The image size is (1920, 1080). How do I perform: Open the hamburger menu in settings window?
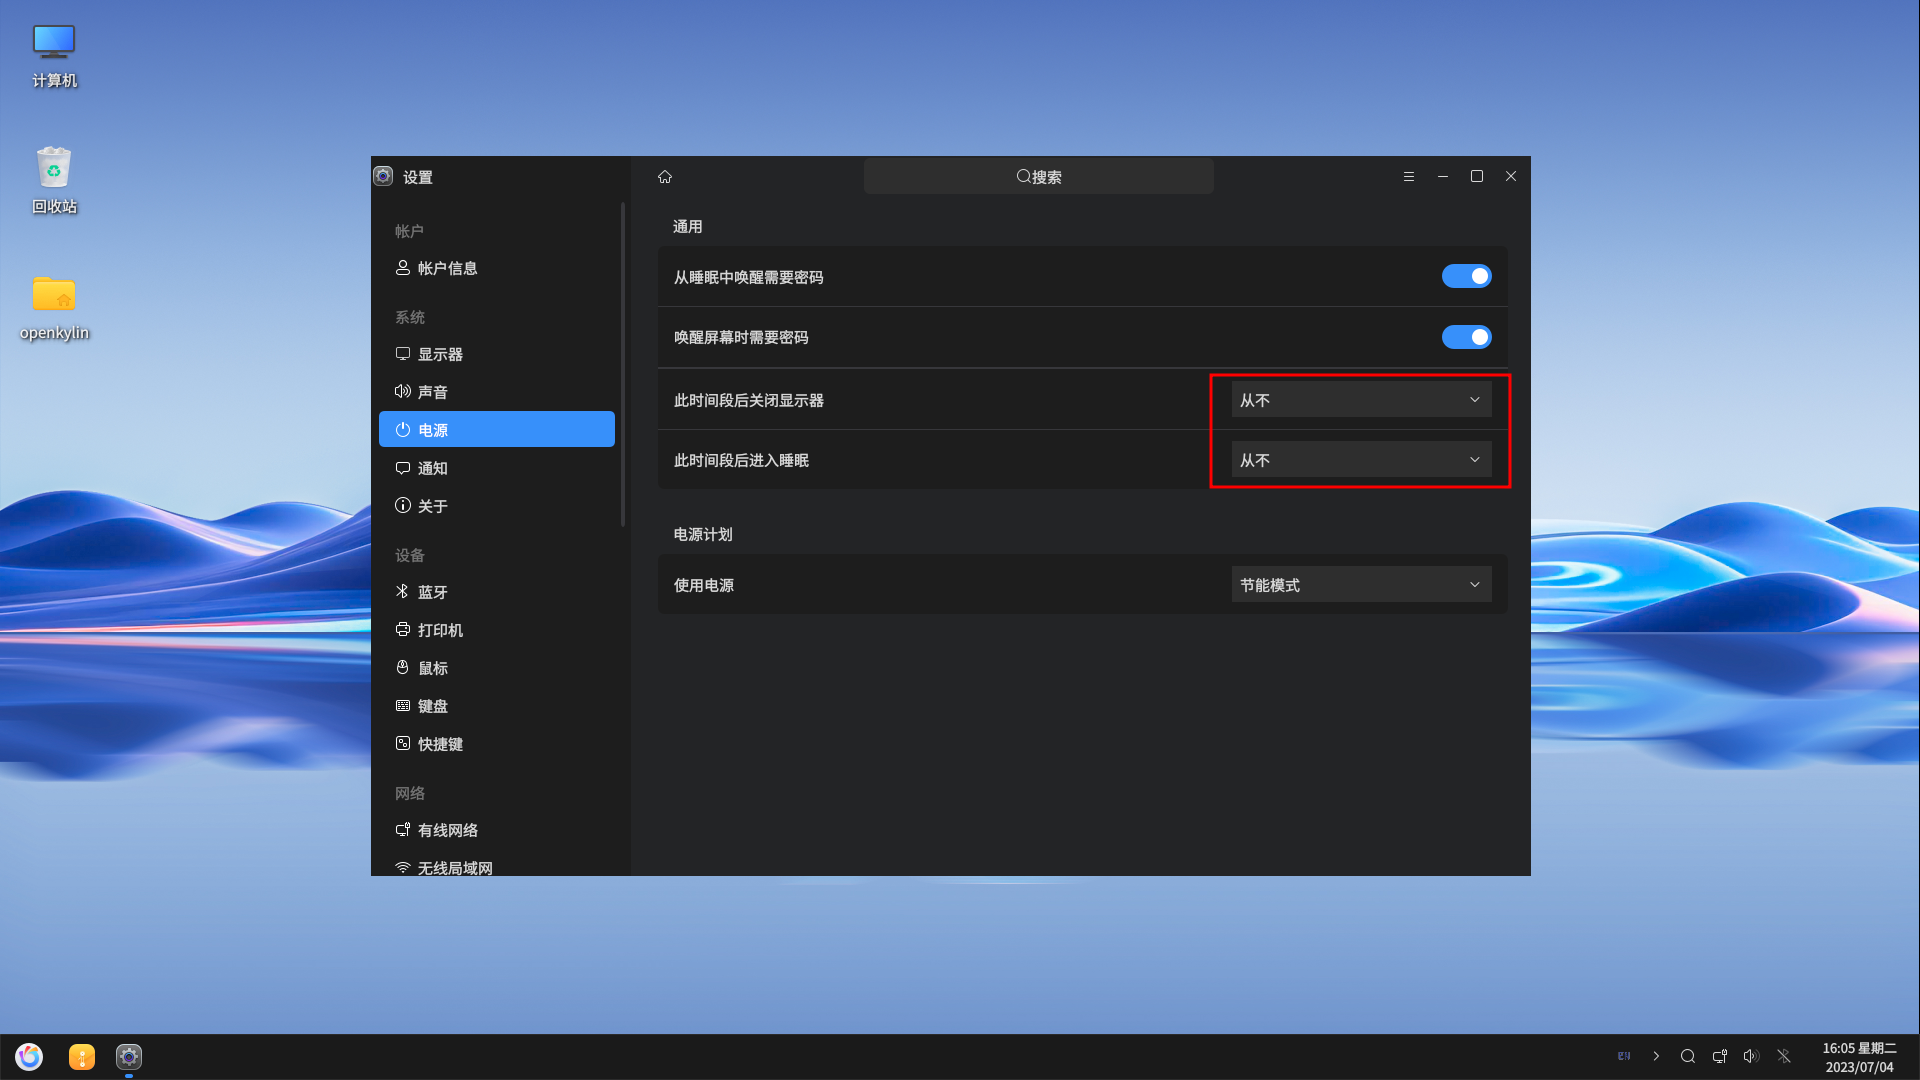point(1409,177)
